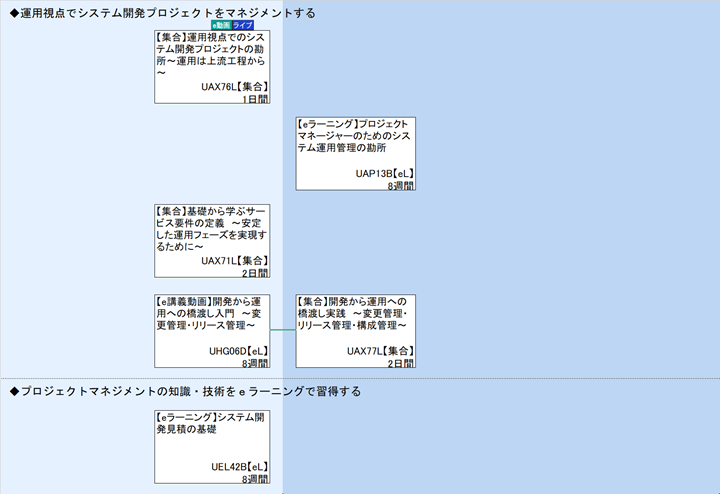The height and width of the screenshot is (494, 720).
Task: Click the 8週間 duration in the UEL42B box
Action: [x=255, y=479]
